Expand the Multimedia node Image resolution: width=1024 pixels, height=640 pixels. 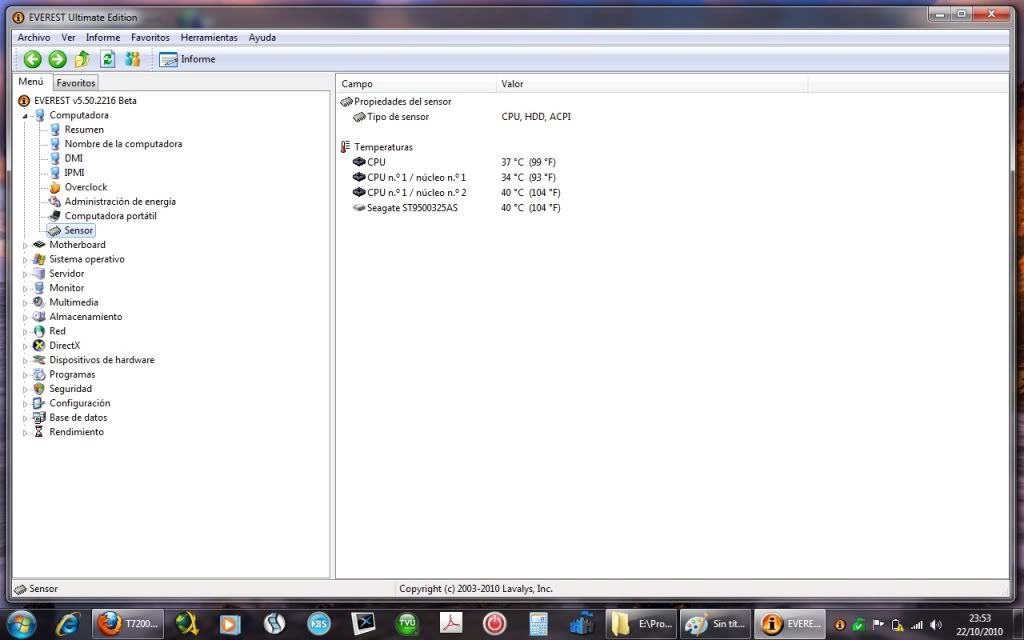click(x=25, y=303)
